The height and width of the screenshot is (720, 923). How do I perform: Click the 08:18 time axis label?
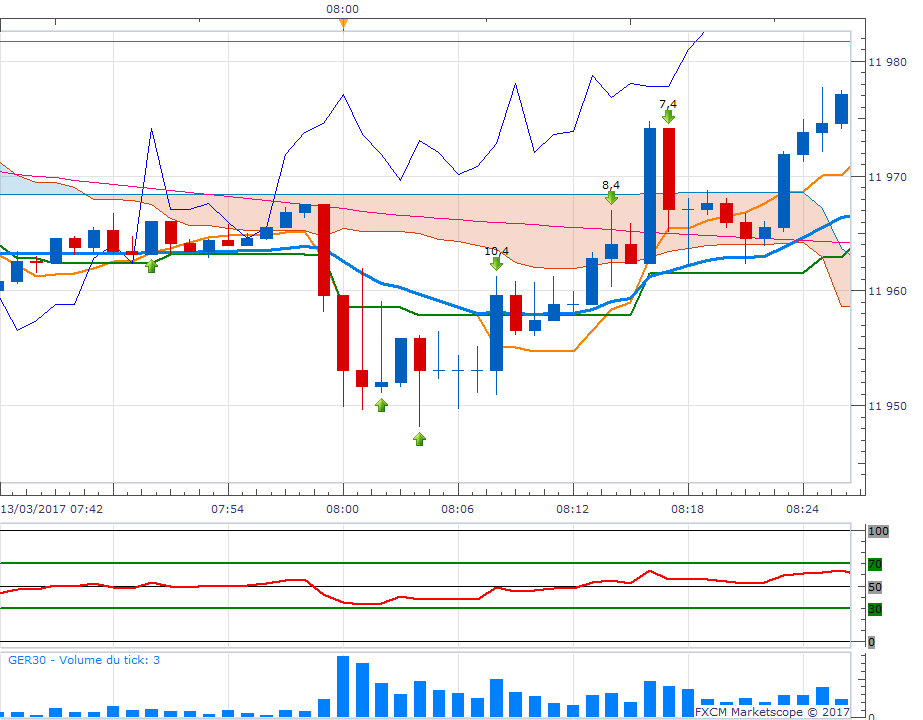coord(688,509)
